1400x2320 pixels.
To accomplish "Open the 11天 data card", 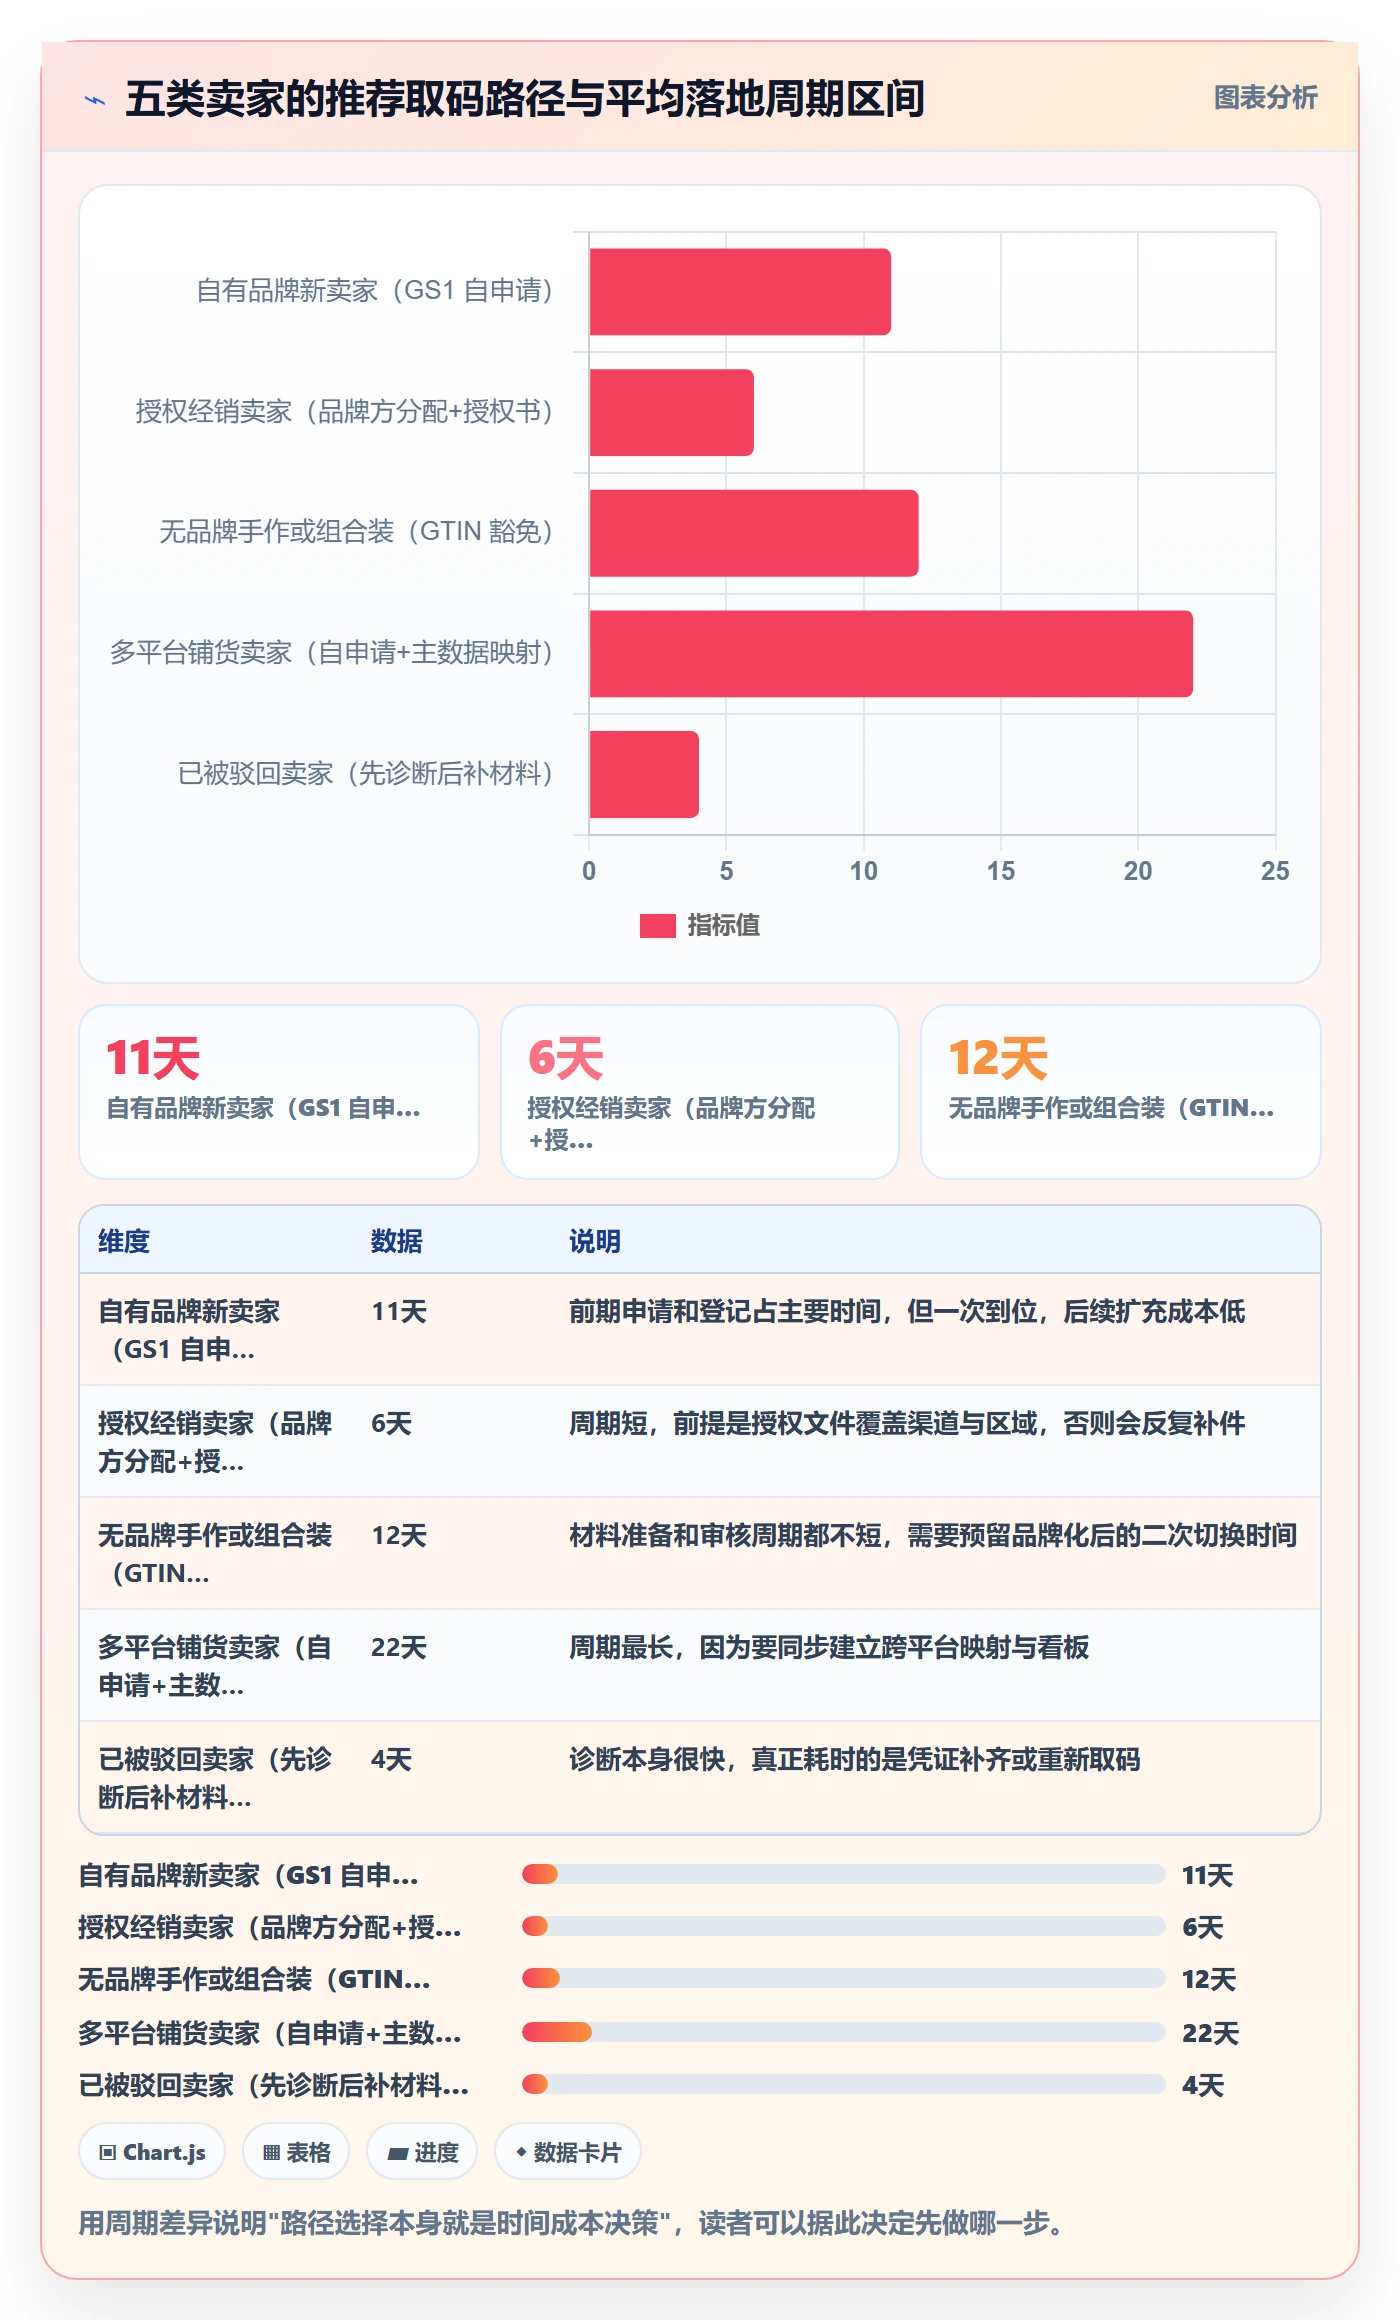I will point(279,1092).
